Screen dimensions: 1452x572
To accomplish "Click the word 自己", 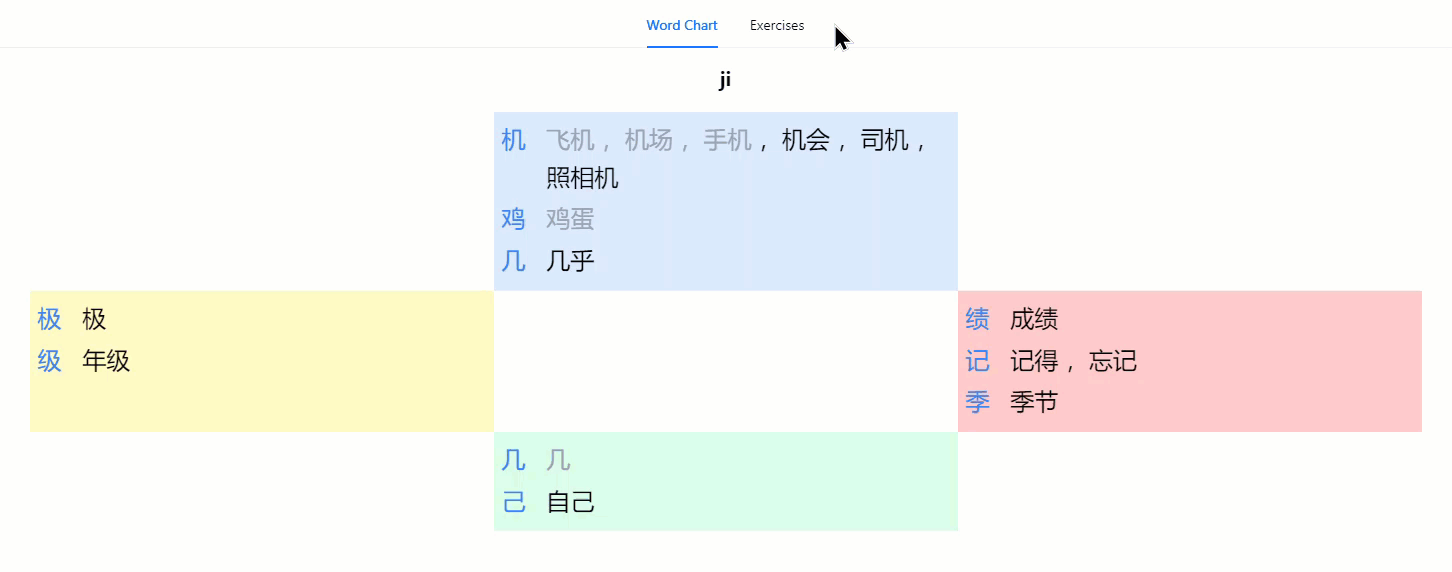I will point(570,502).
